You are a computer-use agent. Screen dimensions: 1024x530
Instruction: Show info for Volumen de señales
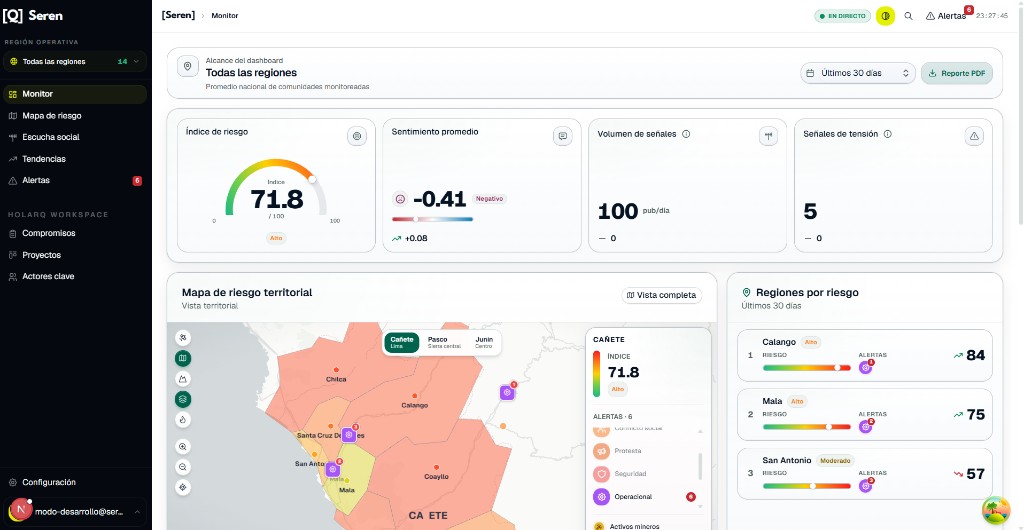[686, 134]
